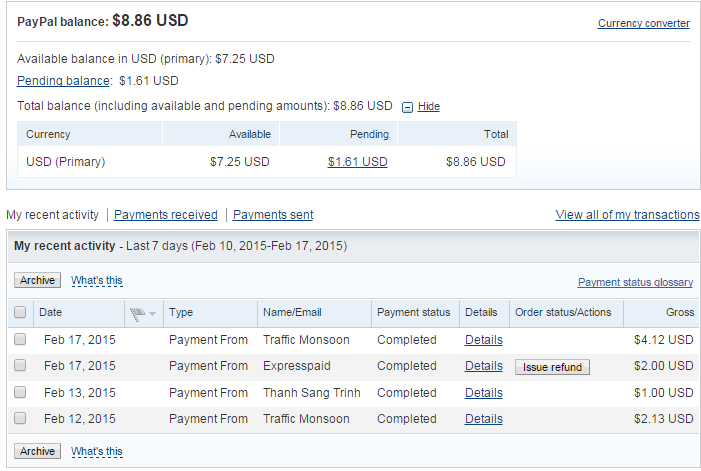Hide the balance breakdown table
The width and height of the screenshot is (701, 471).
point(428,107)
